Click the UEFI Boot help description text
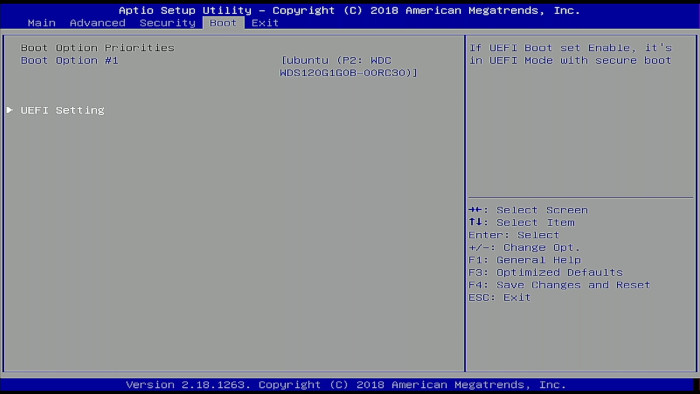Image resolution: width=700 pixels, height=394 pixels. click(570, 54)
